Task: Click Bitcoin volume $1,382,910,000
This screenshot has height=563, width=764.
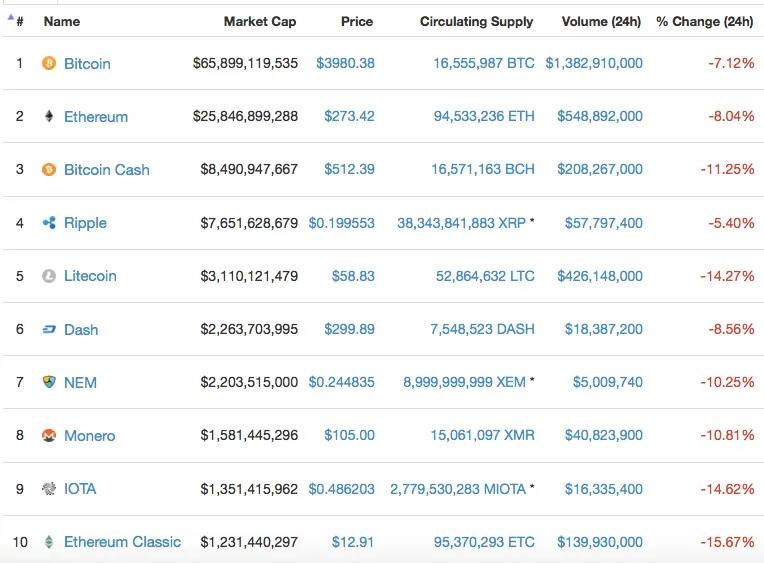Action: tap(594, 63)
